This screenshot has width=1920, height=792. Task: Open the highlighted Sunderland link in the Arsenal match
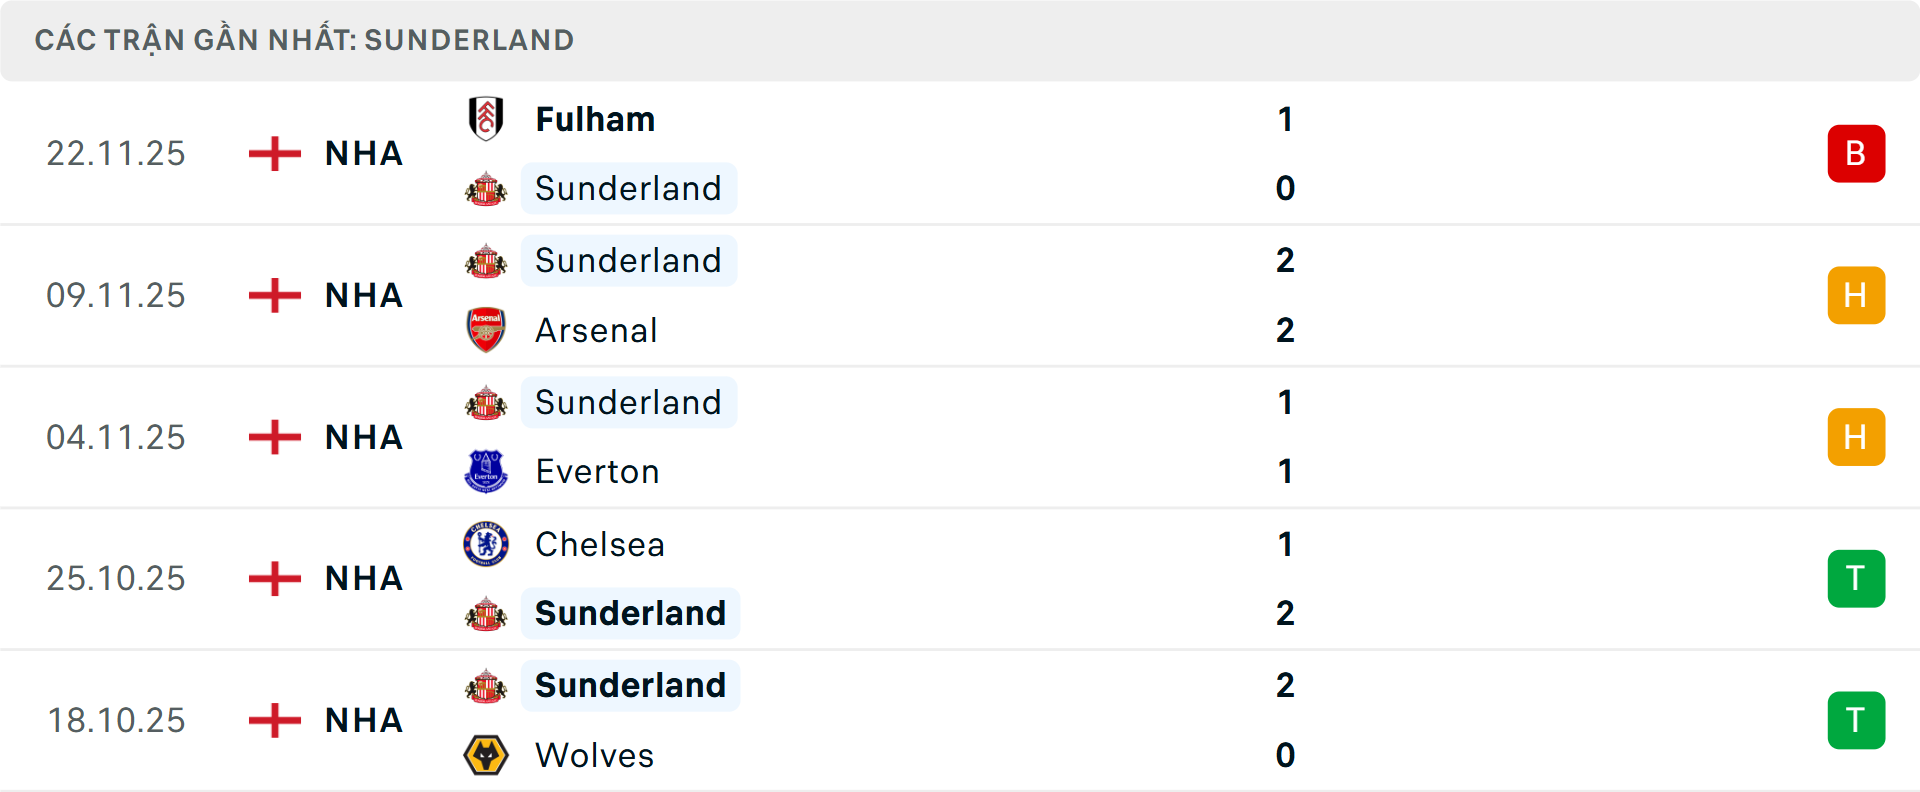click(629, 260)
